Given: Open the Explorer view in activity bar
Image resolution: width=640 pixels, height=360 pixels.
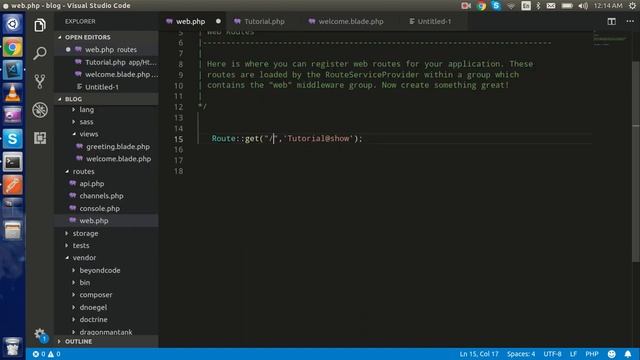Looking at the screenshot, I should 40,25.
